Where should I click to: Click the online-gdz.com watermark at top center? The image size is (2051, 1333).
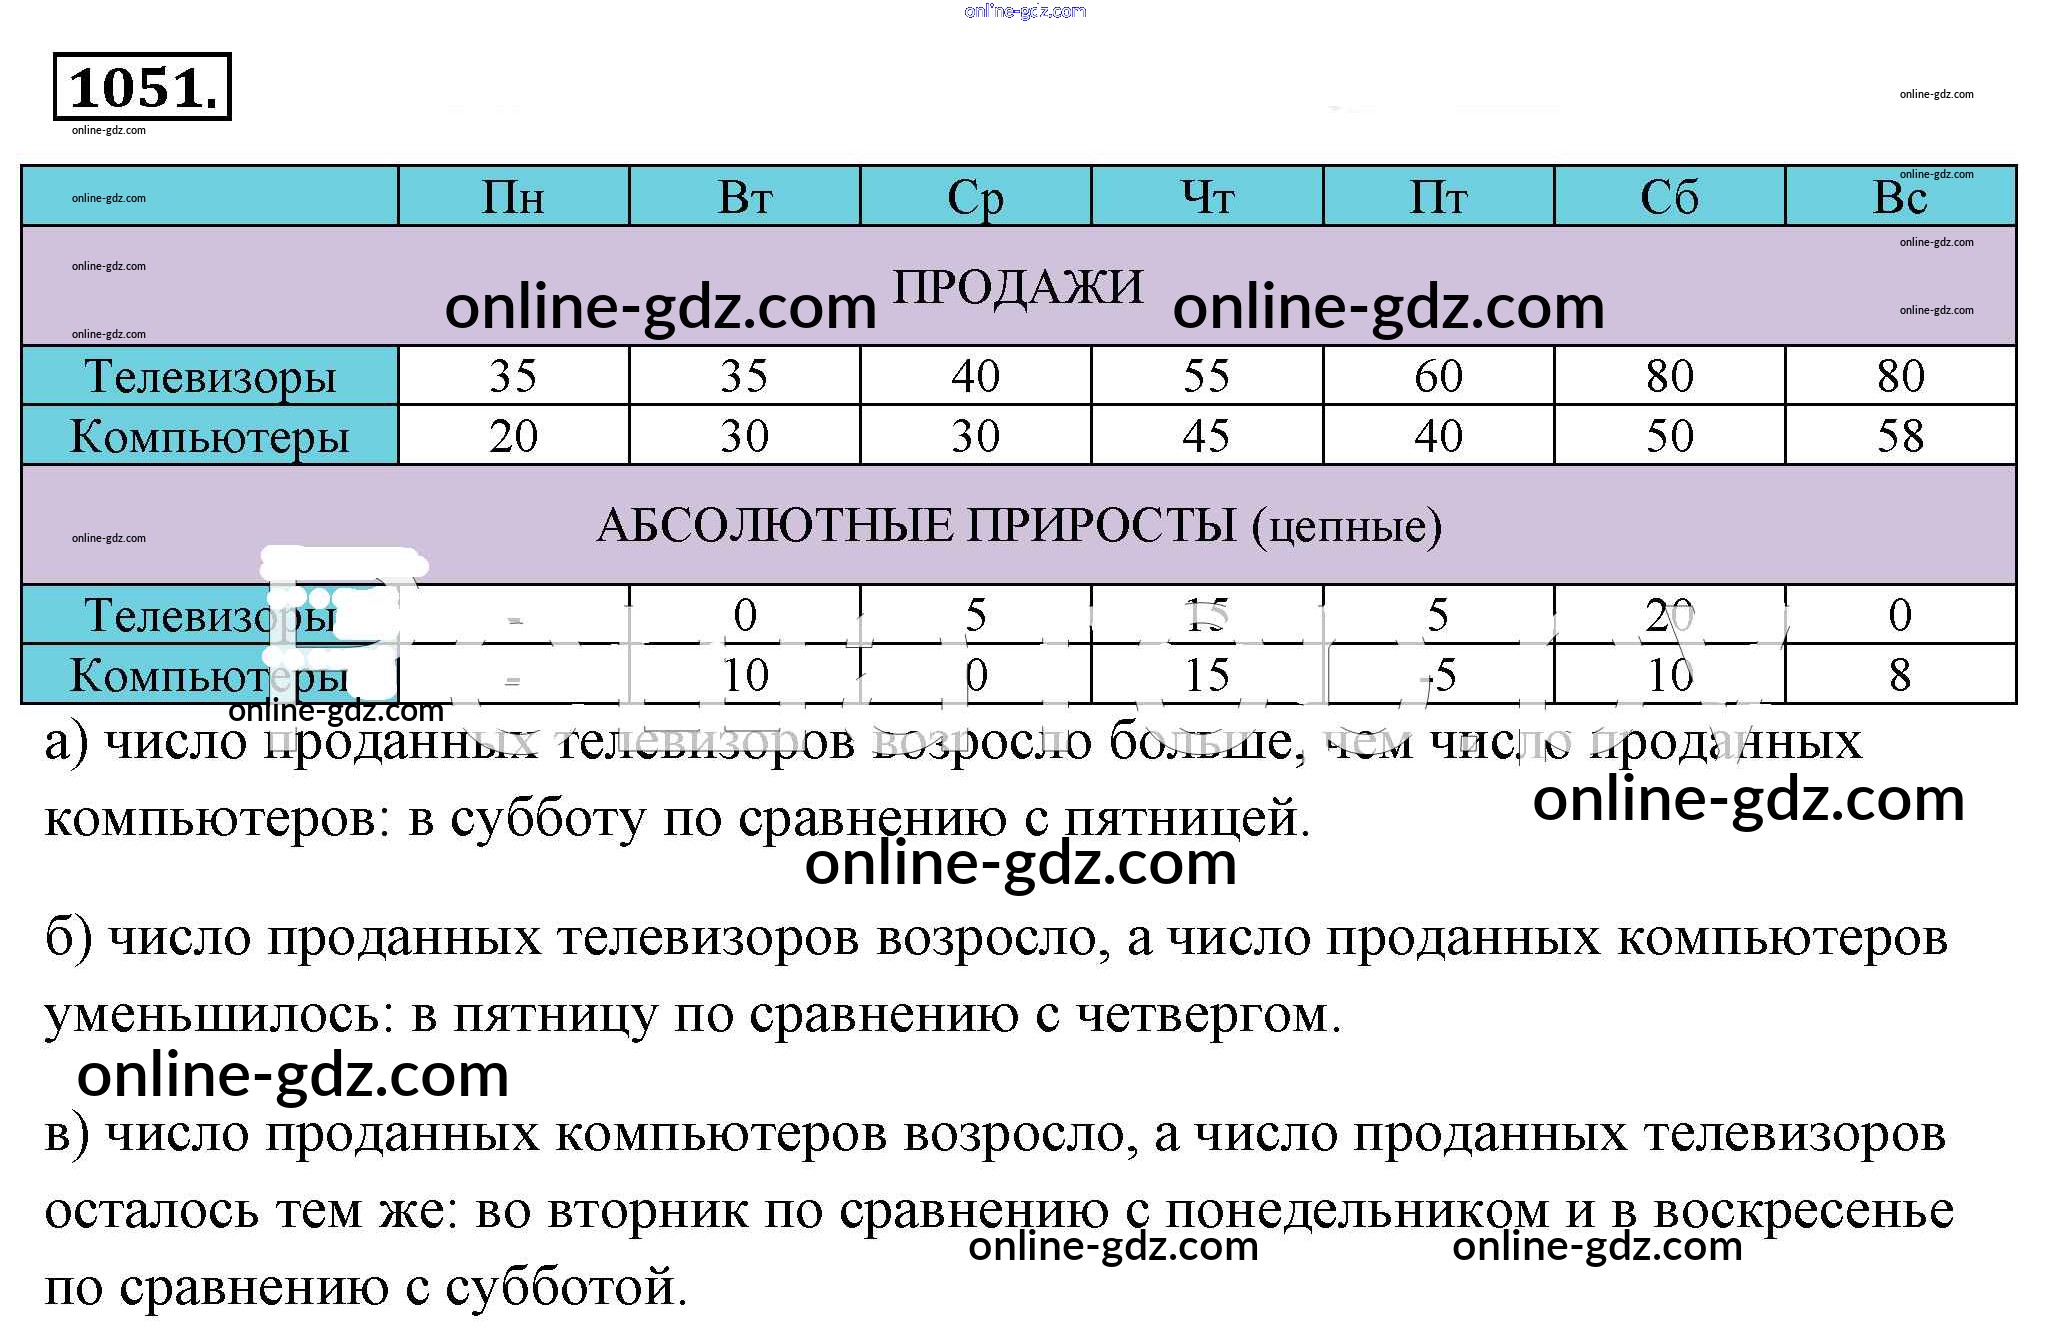coord(1025,11)
